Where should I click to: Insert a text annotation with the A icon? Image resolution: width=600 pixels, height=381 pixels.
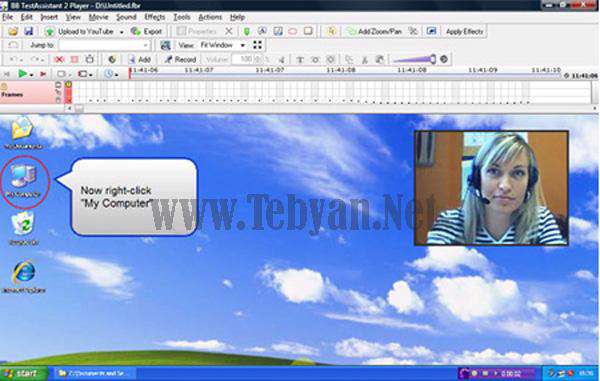pos(262,31)
